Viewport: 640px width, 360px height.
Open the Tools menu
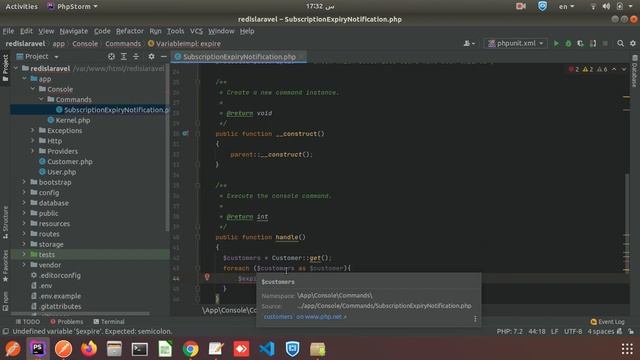[x=175, y=31]
